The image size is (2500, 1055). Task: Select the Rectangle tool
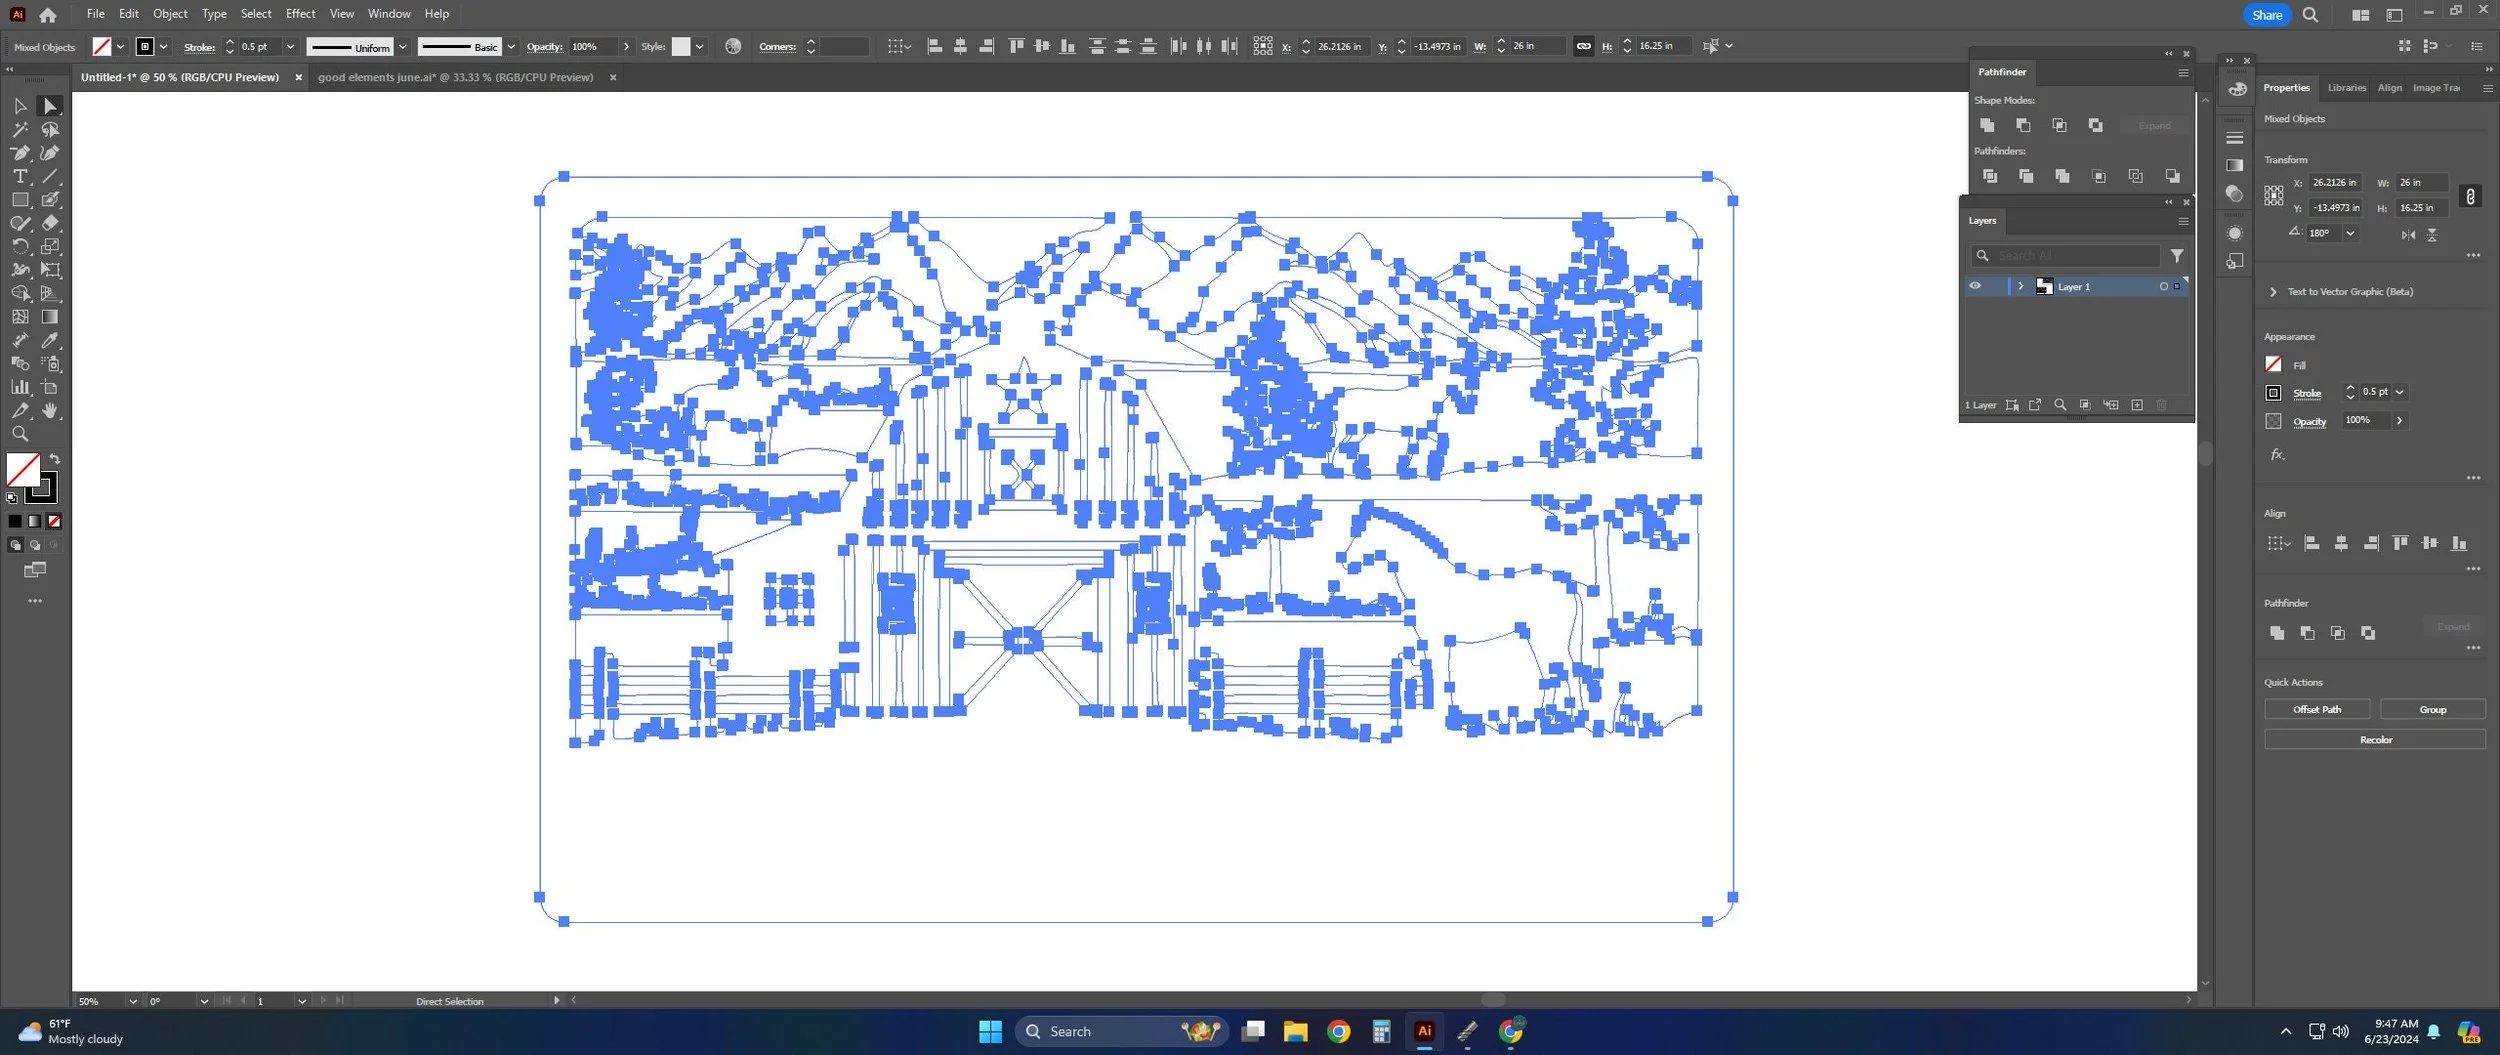pyautogui.click(x=19, y=200)
